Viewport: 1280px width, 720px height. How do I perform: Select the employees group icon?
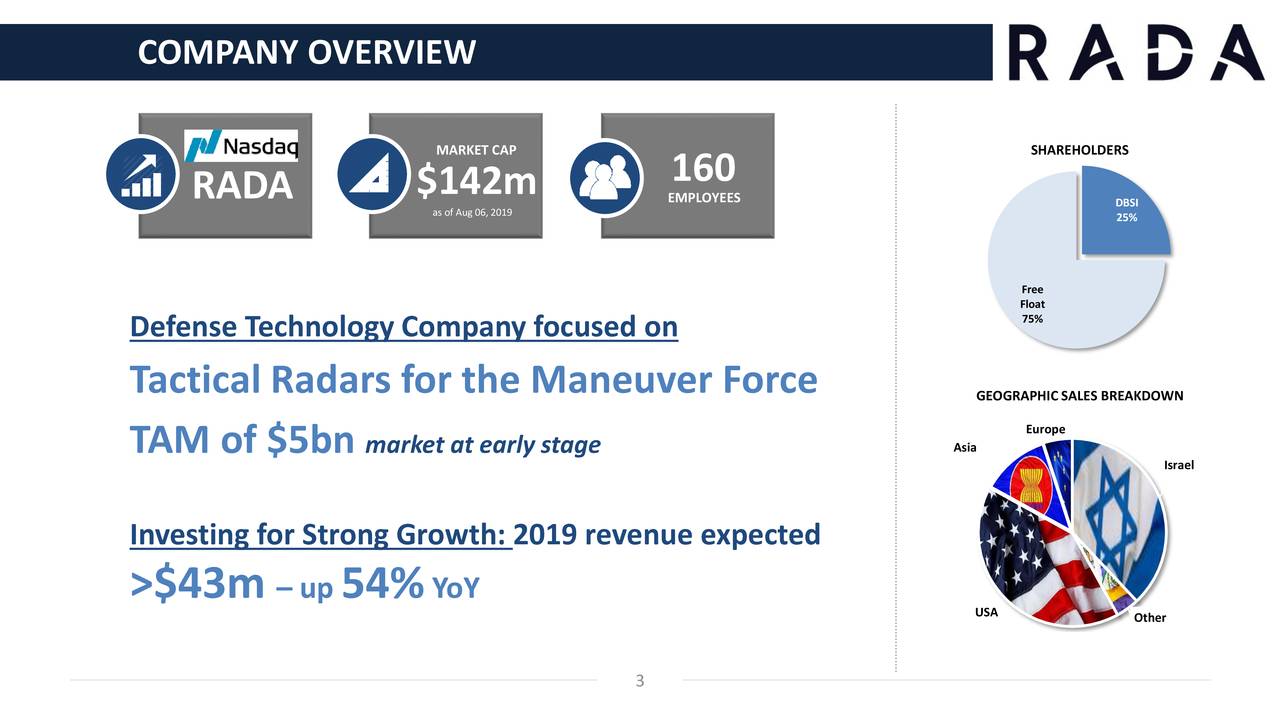pyautogui.click(x=606, y=176)
